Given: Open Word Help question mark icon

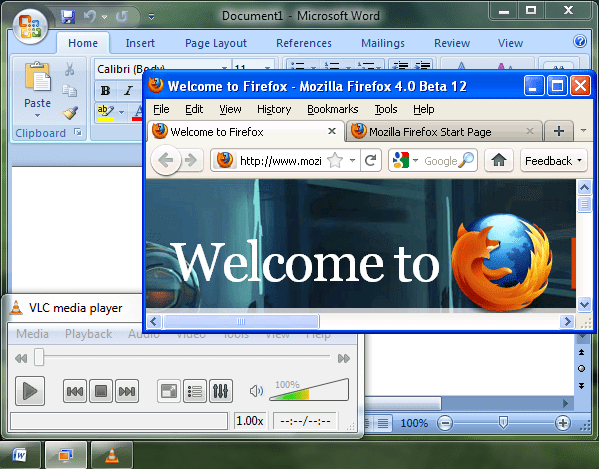Looking at the screenshot, I should tap(580, 41).
